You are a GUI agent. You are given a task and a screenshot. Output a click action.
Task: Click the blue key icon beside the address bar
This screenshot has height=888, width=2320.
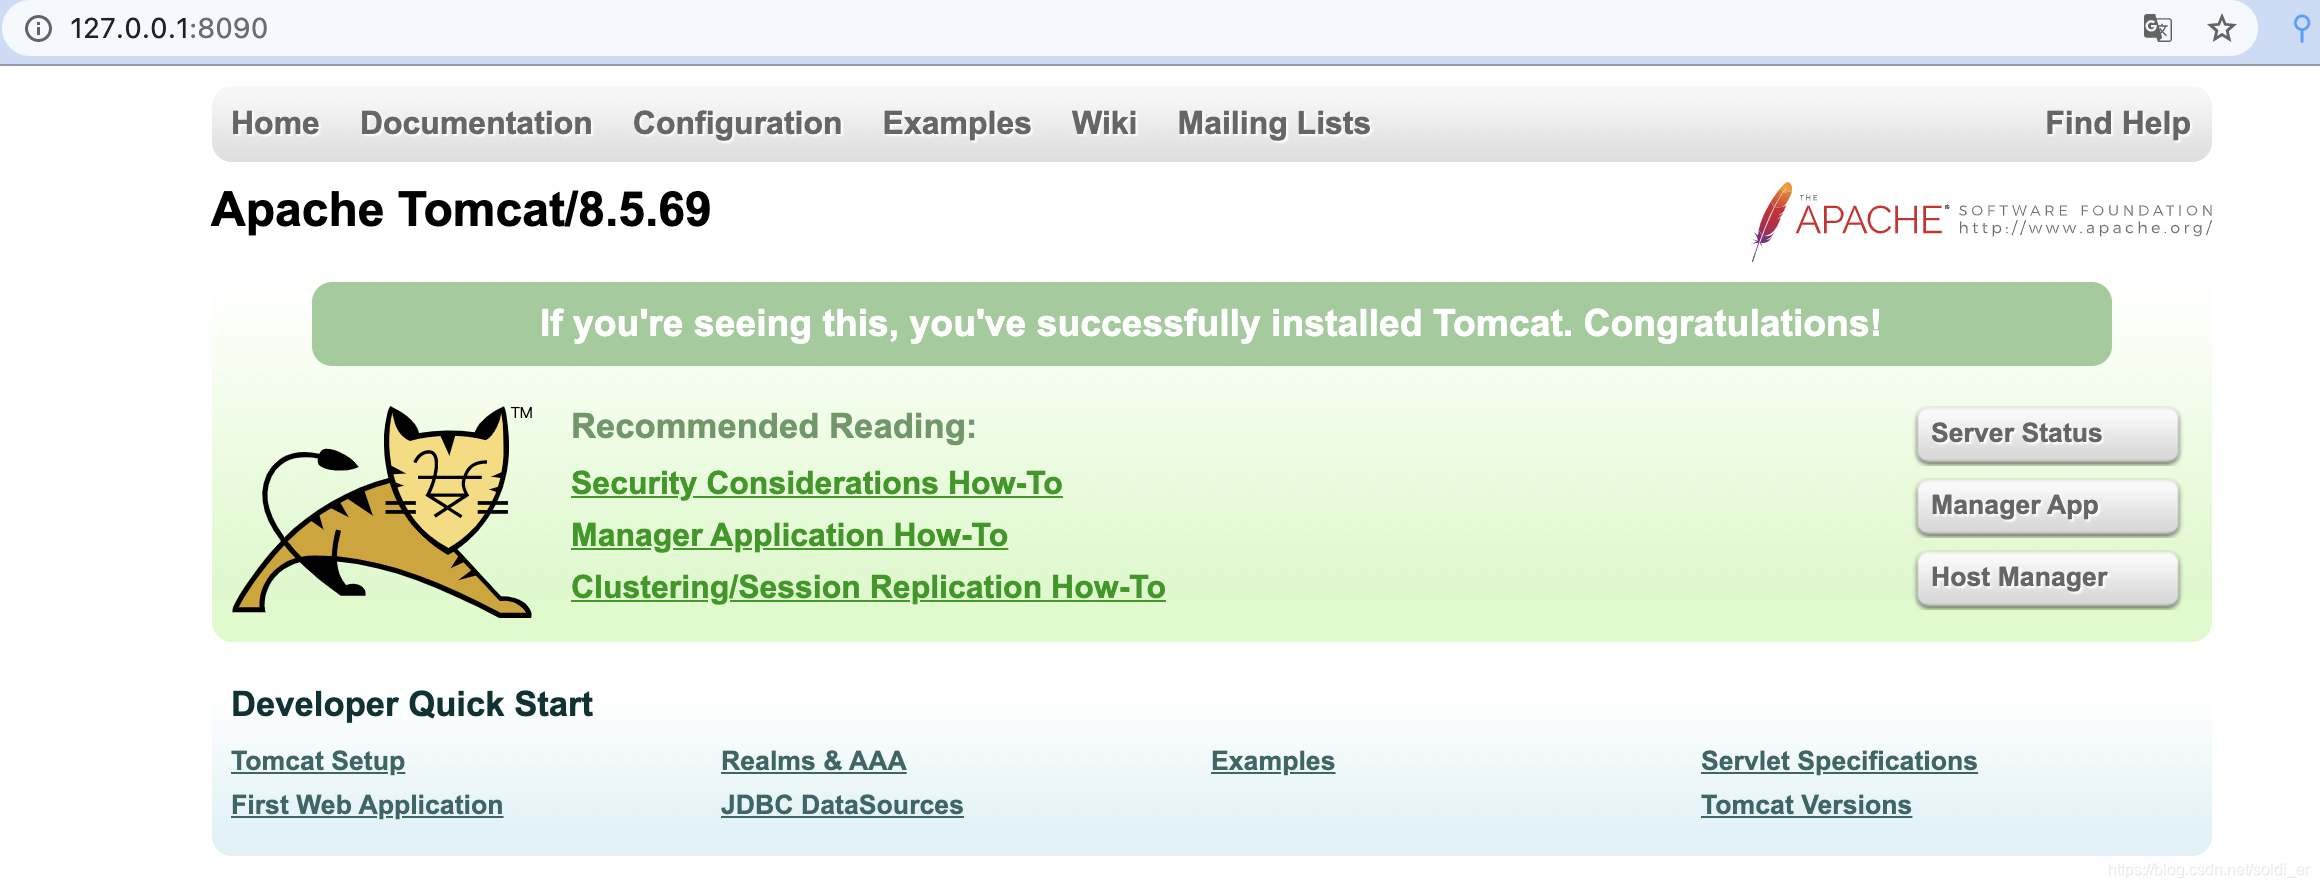click(2302, 28)
